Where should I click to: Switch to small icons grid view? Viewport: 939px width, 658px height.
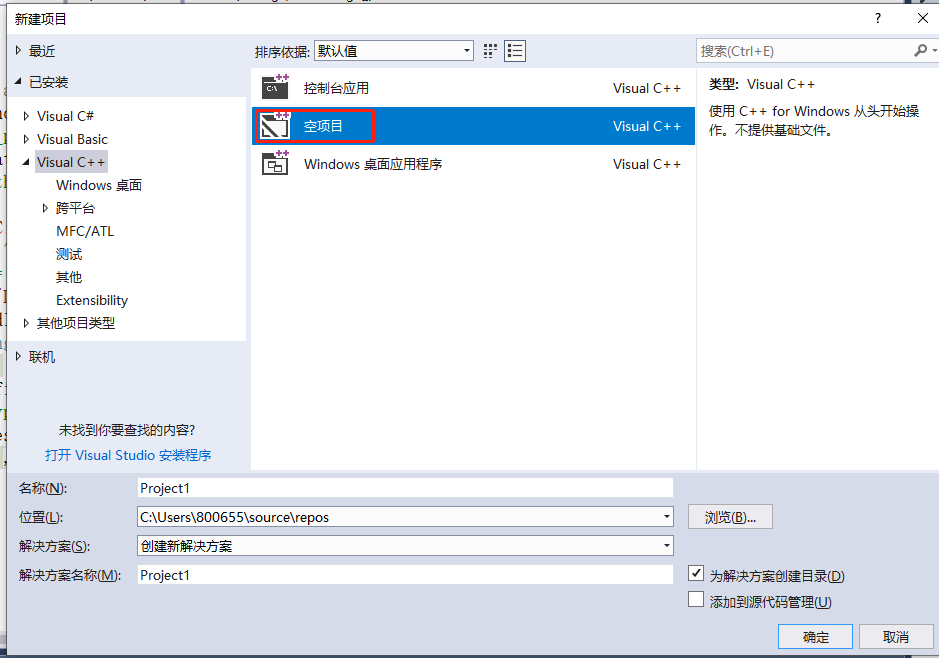[490, 51]
